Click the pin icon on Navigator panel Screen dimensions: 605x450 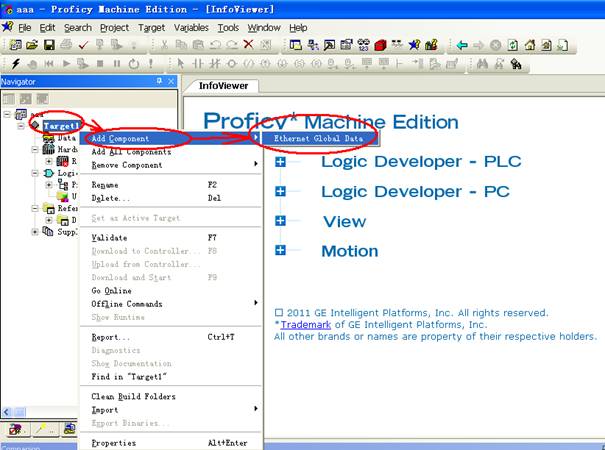[159, 81]
